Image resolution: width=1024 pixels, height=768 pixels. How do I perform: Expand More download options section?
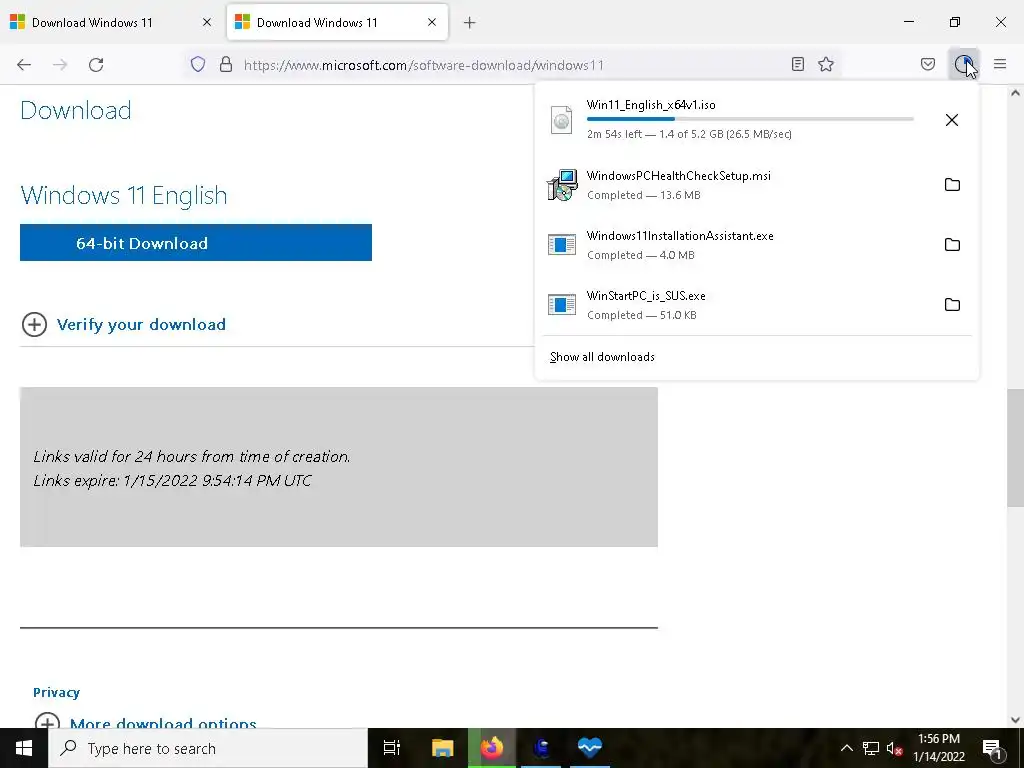[145, 722]
